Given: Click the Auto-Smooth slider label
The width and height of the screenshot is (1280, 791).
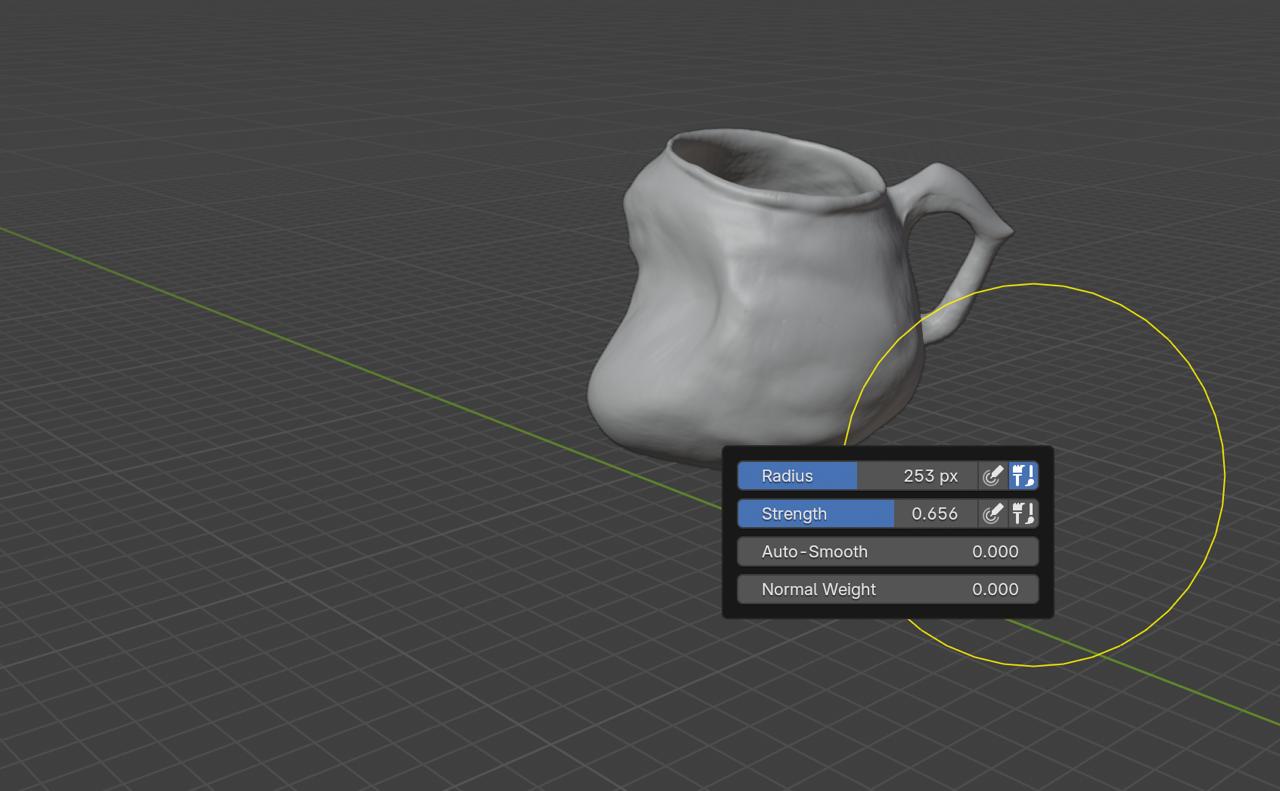Looking at the screenshot, I should pos(814,552).
